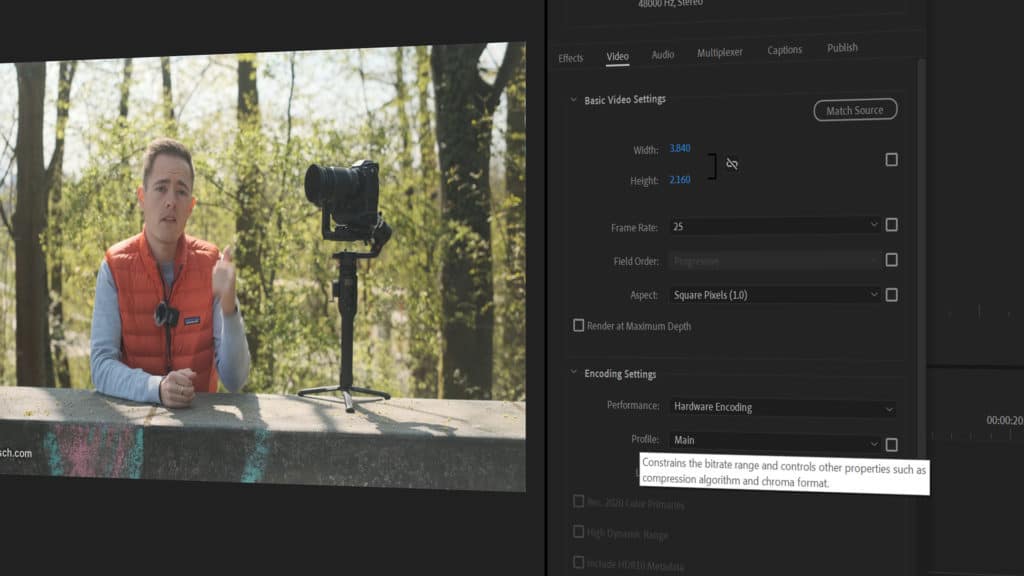1024x576 pixels.
Task: Toggle the checkbox beside Width and Height
Action: click(891, 159)
